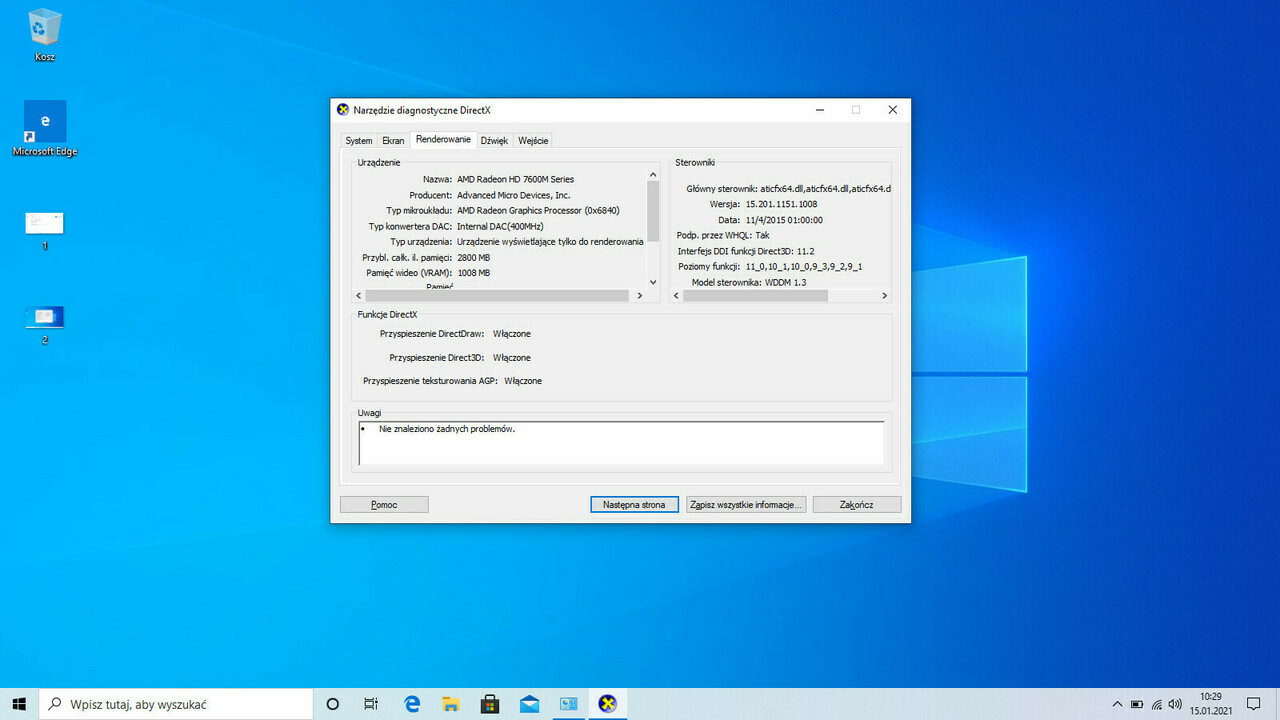Switch to the System tab
The height and width of the screenshot is (720, 1280).
pos(359,141)
